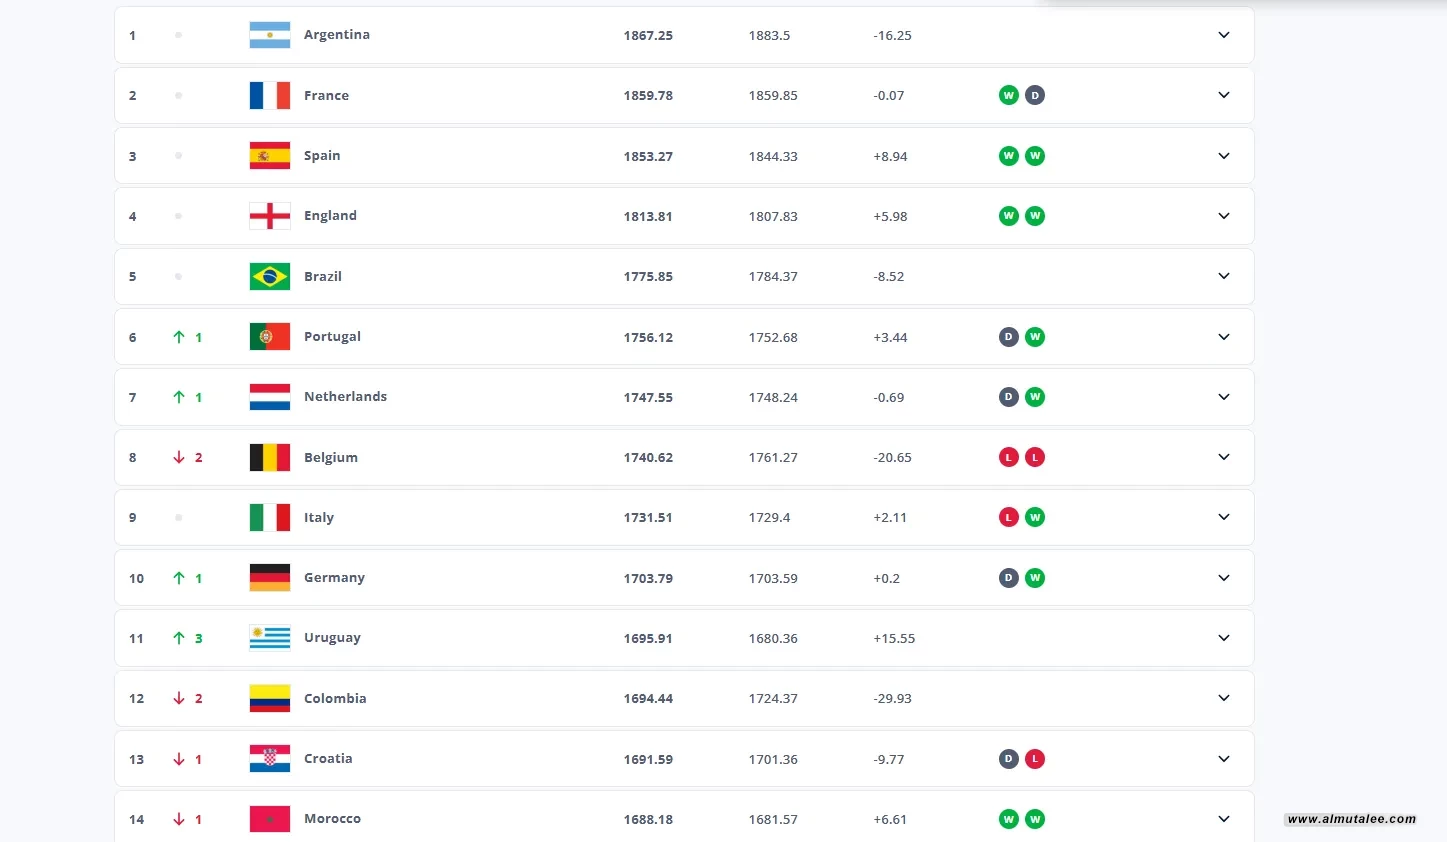Click the England flag thumbnail
1447x842 pixels.
click(x=270, y=216)
